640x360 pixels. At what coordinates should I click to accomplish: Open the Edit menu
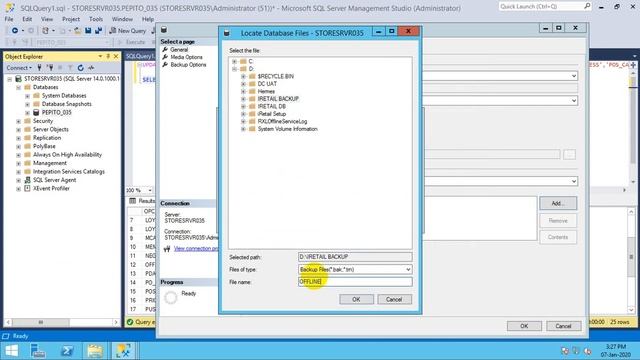(27, 19)
